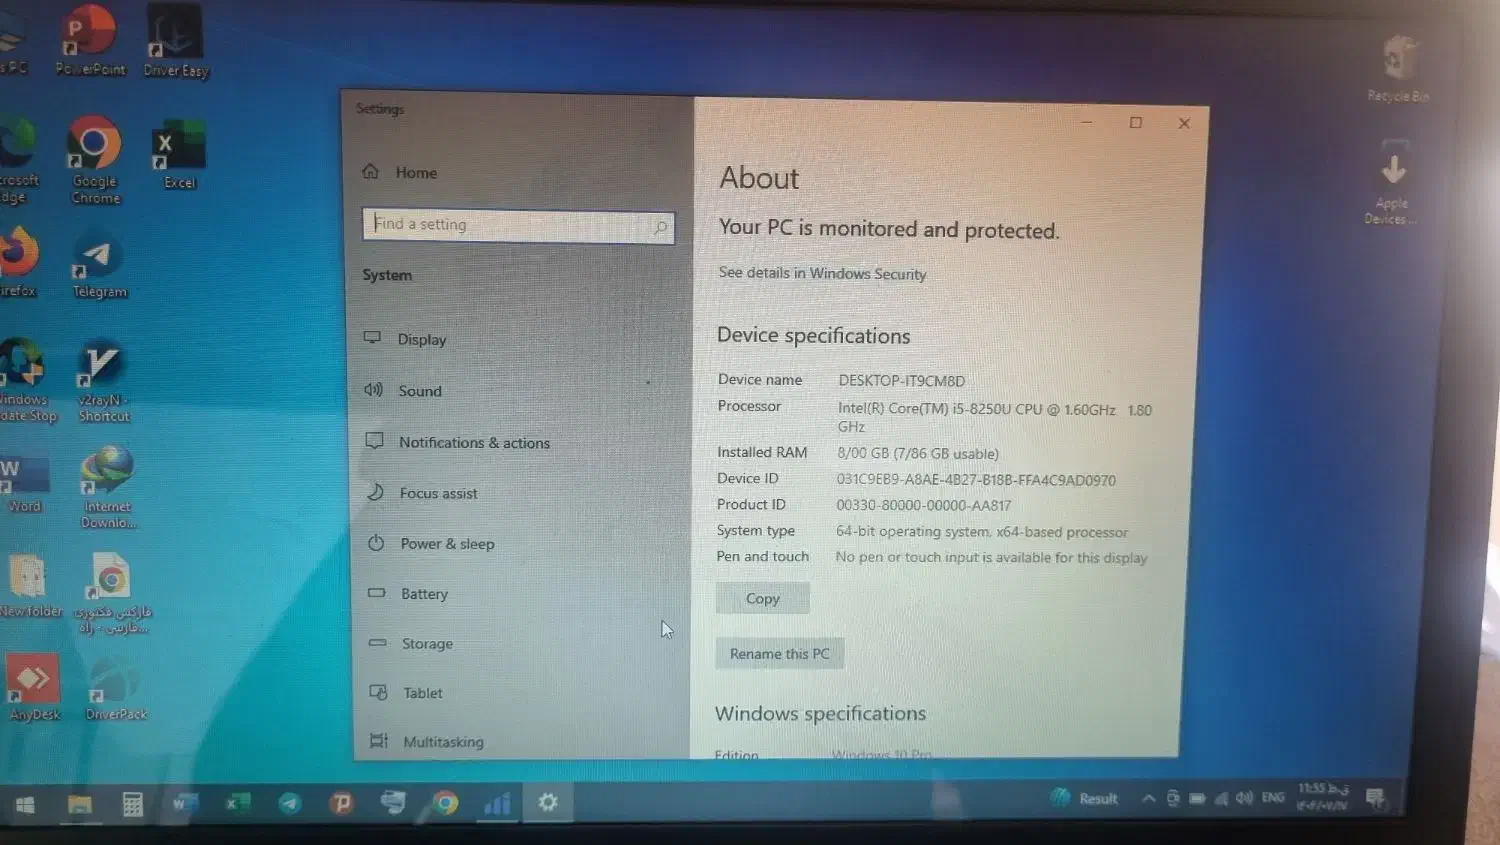Go to Settings Home
The image size is (1500, 845).
point(400,172)
